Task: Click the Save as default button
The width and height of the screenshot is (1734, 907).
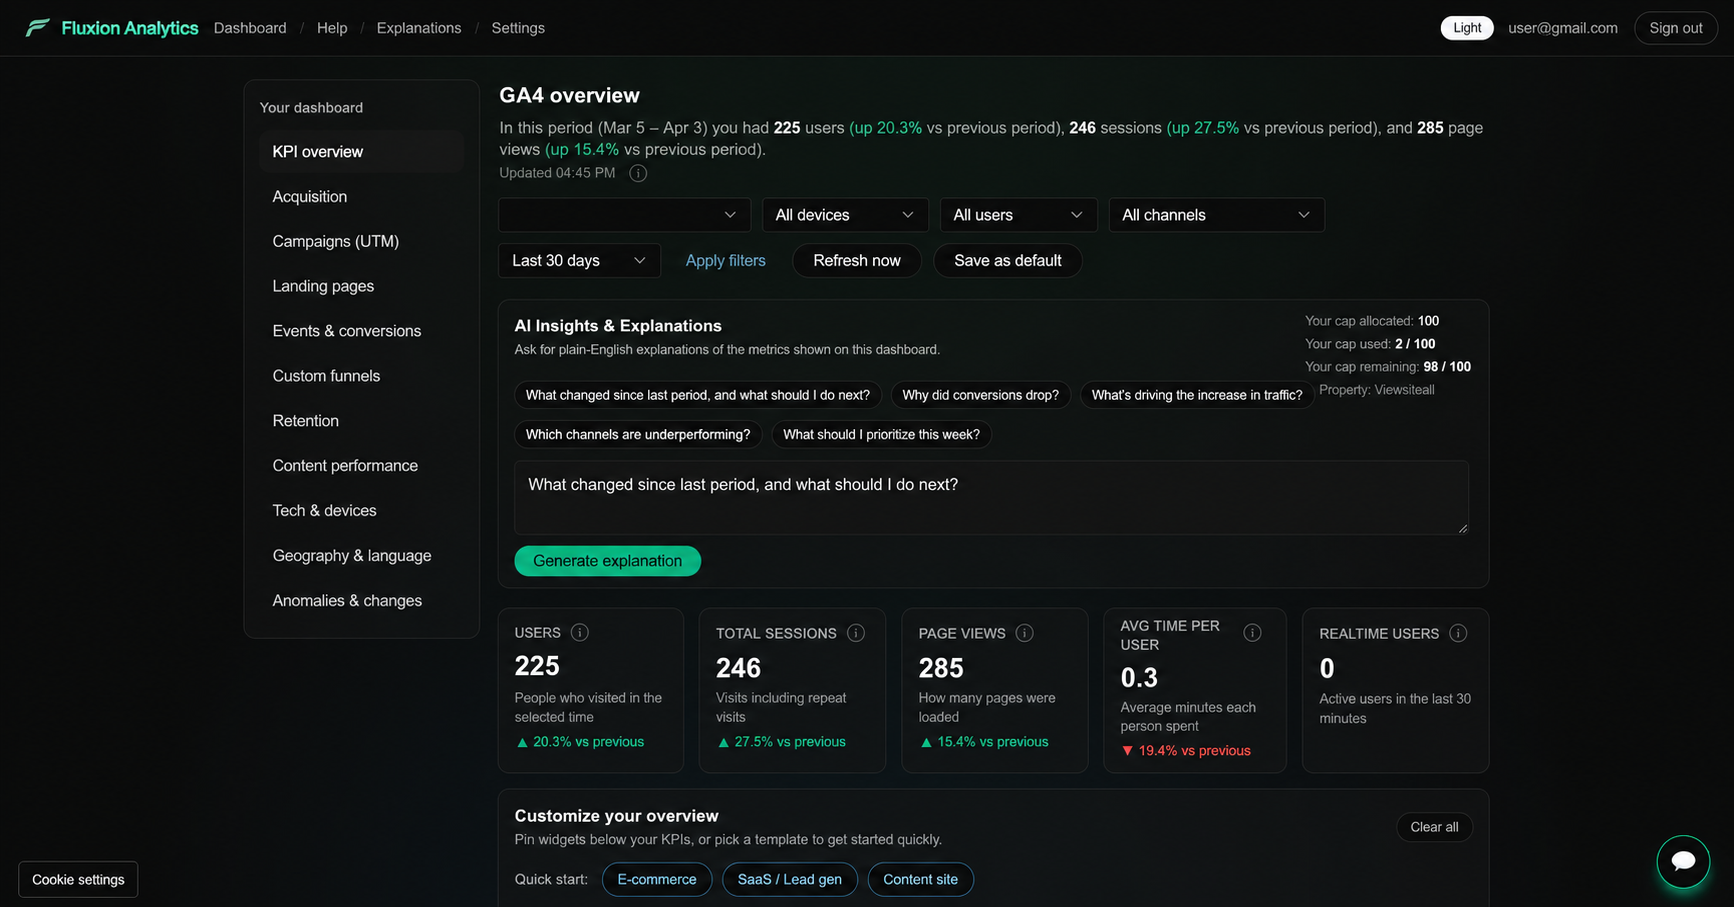Action: (x=1007, y=260)
